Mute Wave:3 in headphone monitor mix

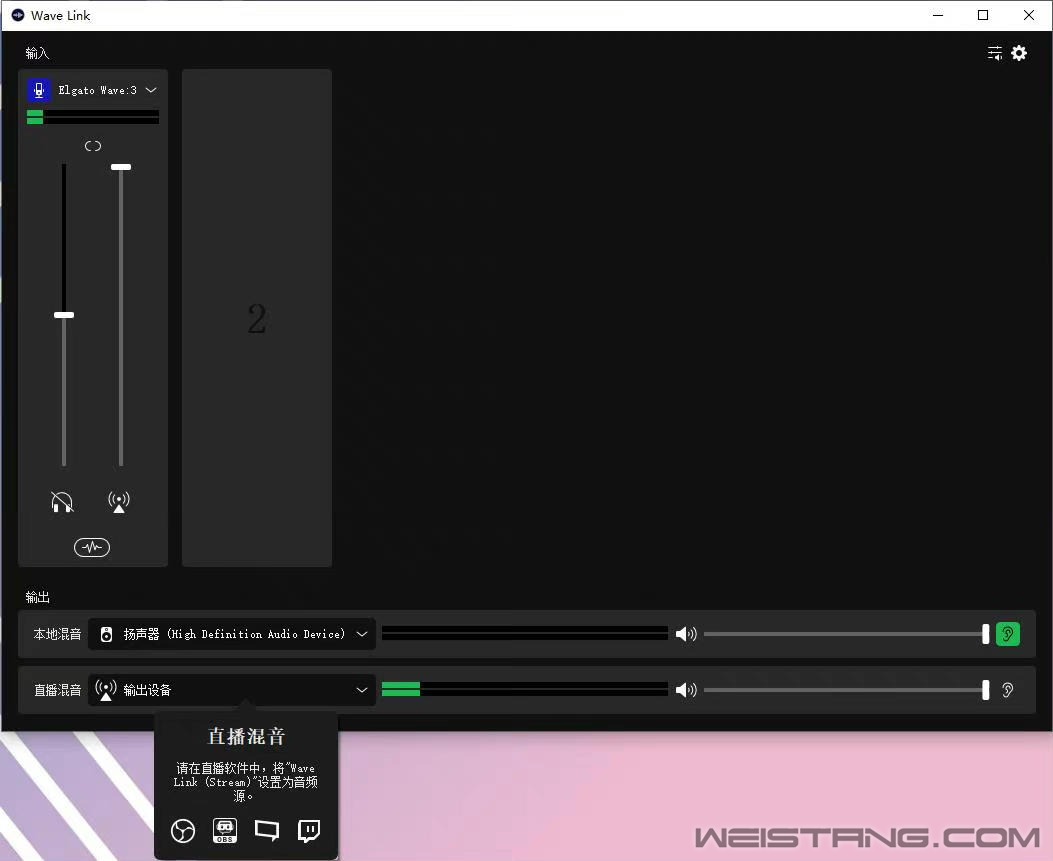tap(62, 502)
